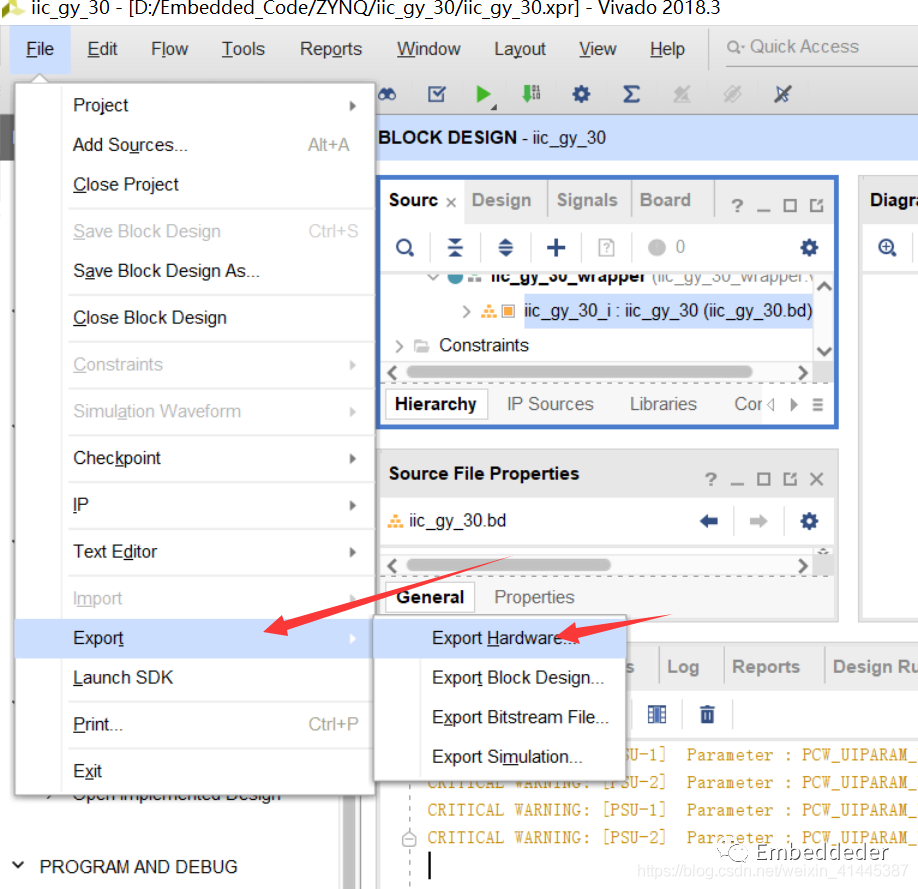
Task: Collapse all in the Sources panel
Action: [x=455, y=248]
